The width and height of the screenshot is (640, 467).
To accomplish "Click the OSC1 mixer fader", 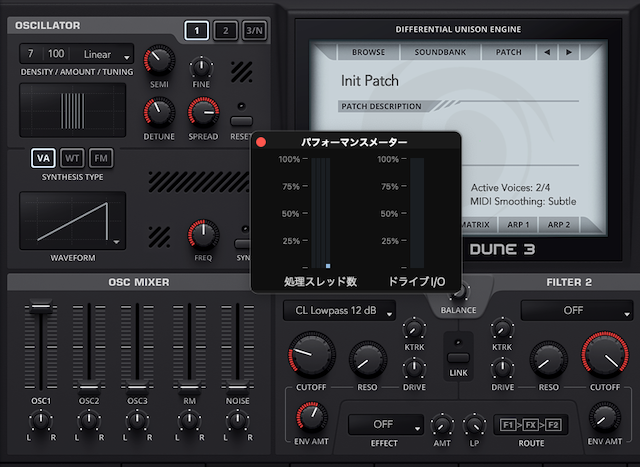I will click(x=41, y=312).
